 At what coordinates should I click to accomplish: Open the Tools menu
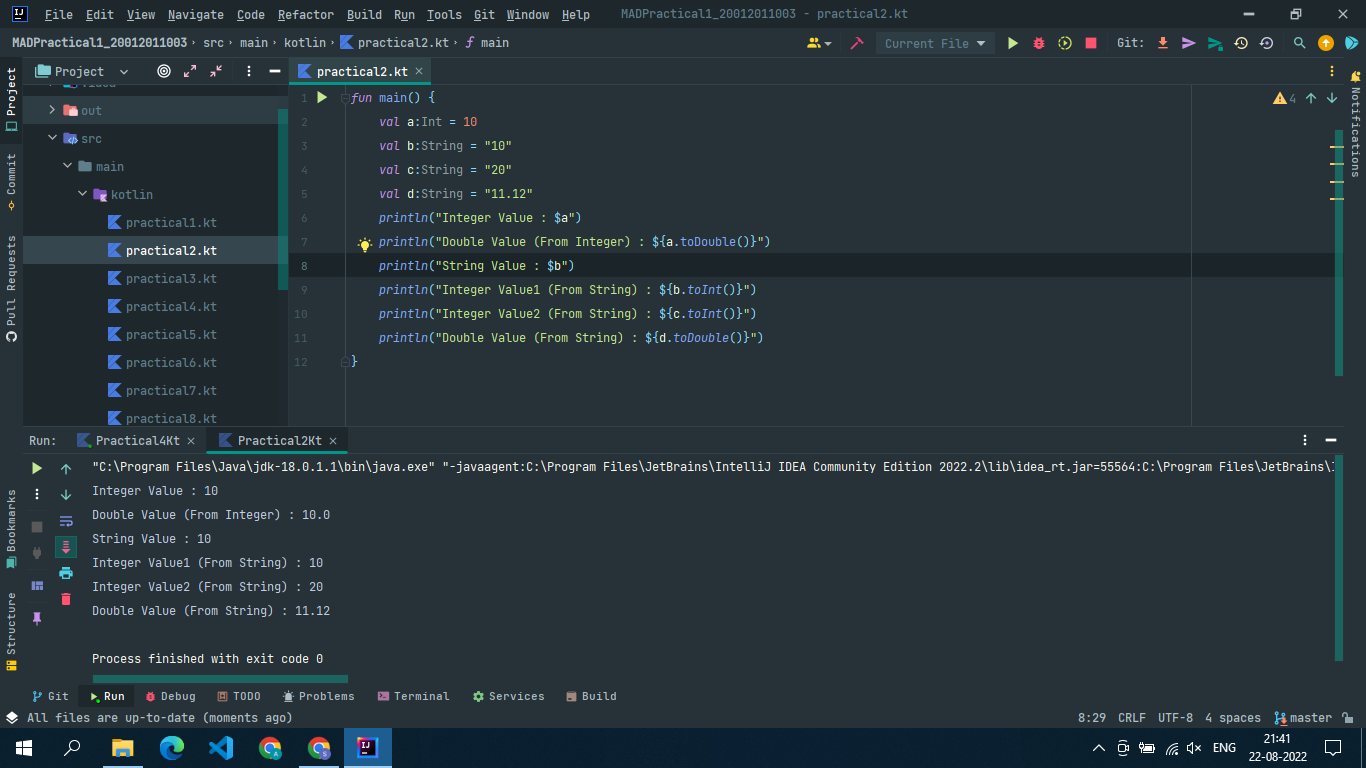pyautogui.click(x=444, y=15)
